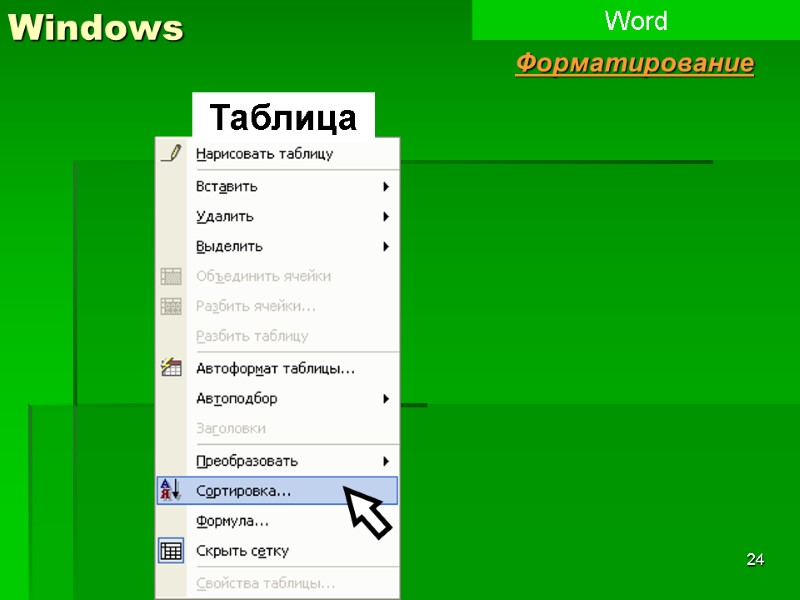Open Автоформат таблицы… dialog entry
The width and height of the screenshot is (800, 600).
tap(277, 368)
